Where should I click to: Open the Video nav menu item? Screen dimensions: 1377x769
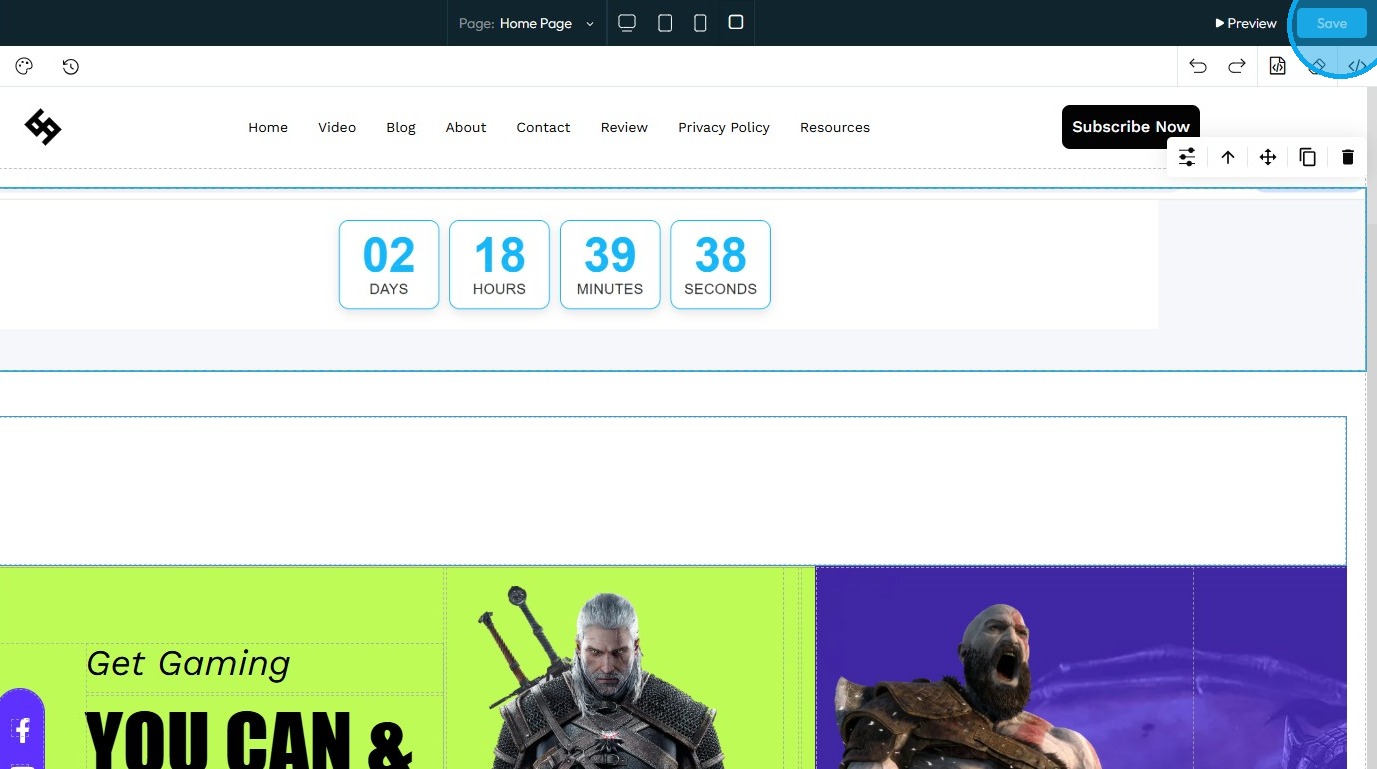pos(337,127)
